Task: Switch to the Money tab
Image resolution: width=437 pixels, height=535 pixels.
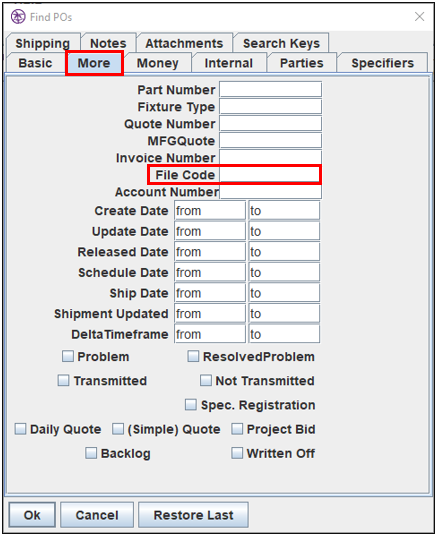Action: pyautogui.click(x=158, y=63)
